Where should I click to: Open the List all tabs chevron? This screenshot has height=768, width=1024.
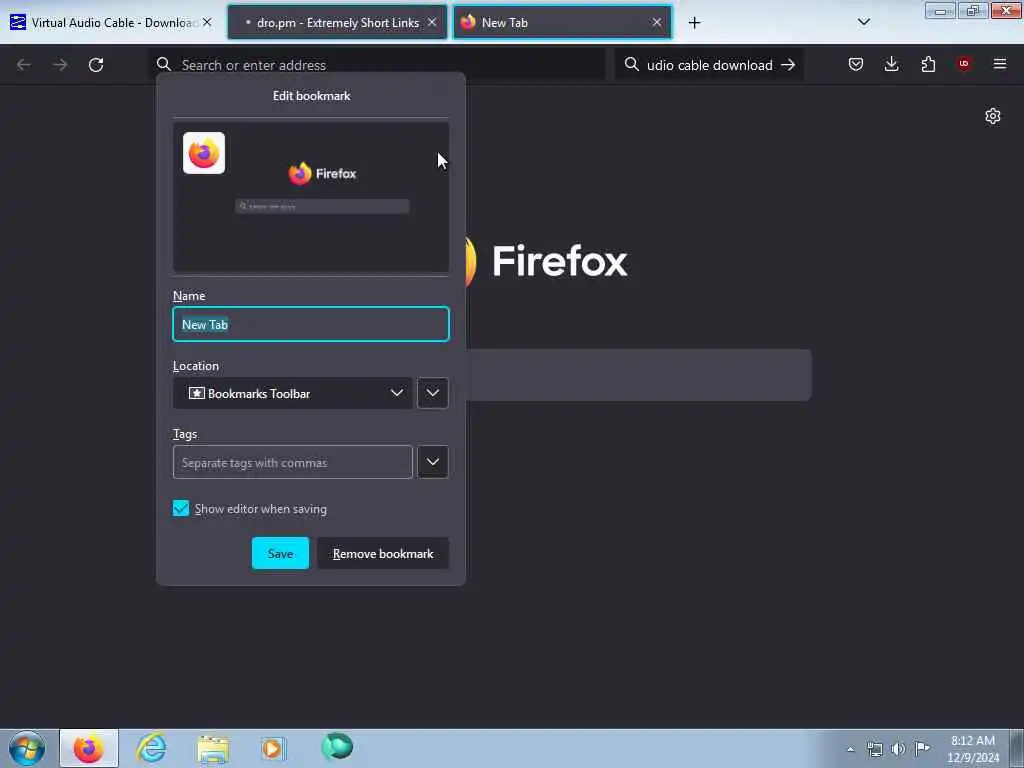(863, 22)
